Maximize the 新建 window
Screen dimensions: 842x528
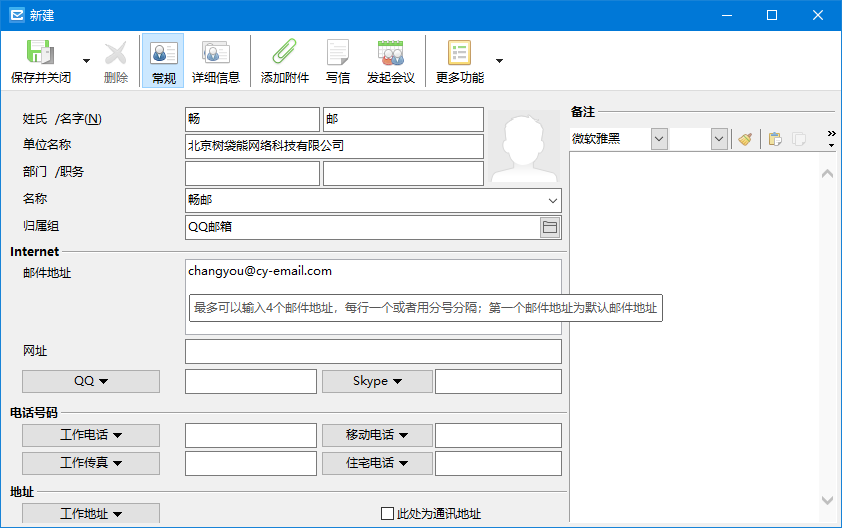pos(772,15)
